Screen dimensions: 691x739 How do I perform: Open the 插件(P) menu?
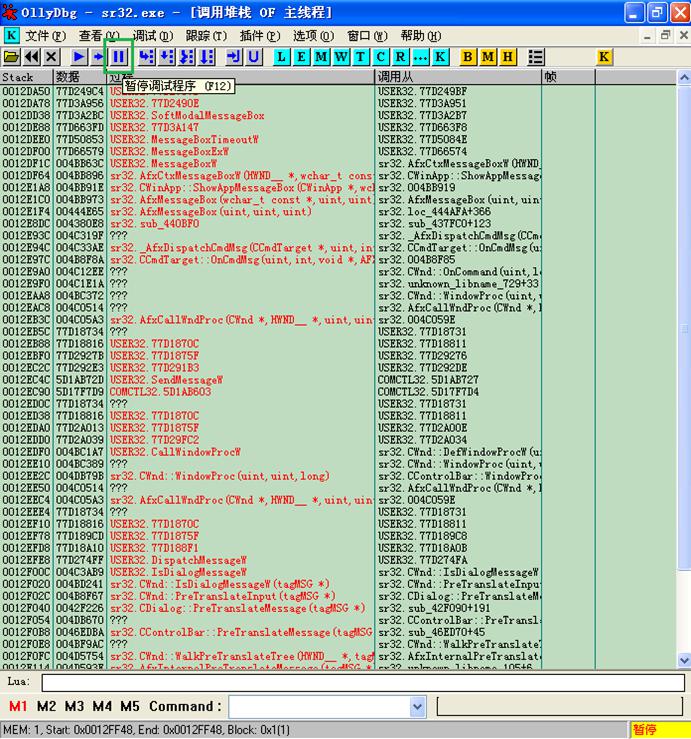tap(260, 36)
